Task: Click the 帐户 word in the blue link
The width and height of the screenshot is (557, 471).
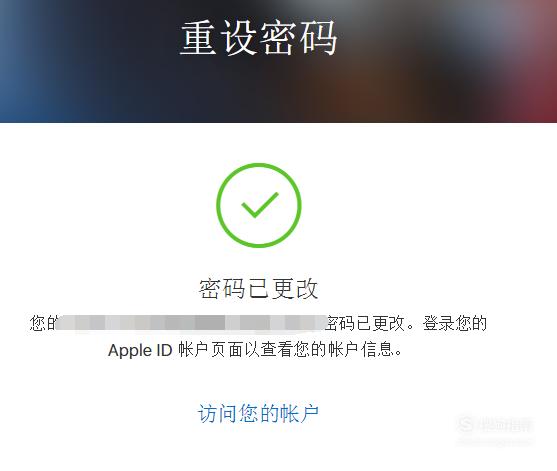Action: [x=299, y=413]
